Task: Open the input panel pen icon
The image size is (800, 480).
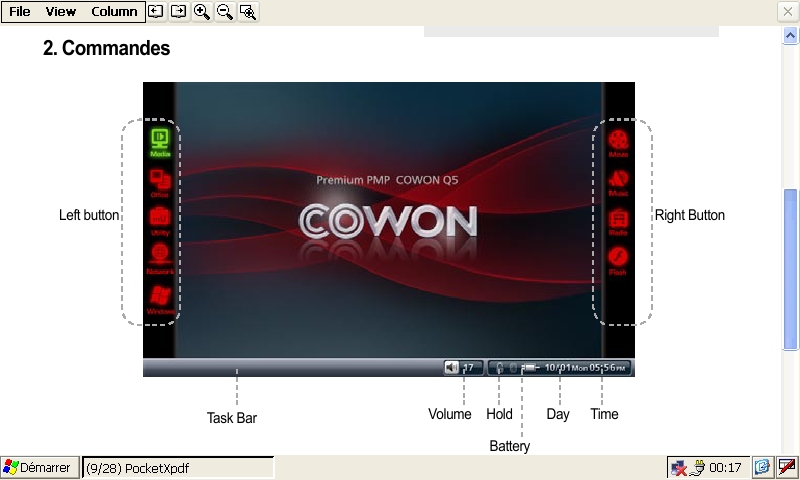Action: click(788, 467)
